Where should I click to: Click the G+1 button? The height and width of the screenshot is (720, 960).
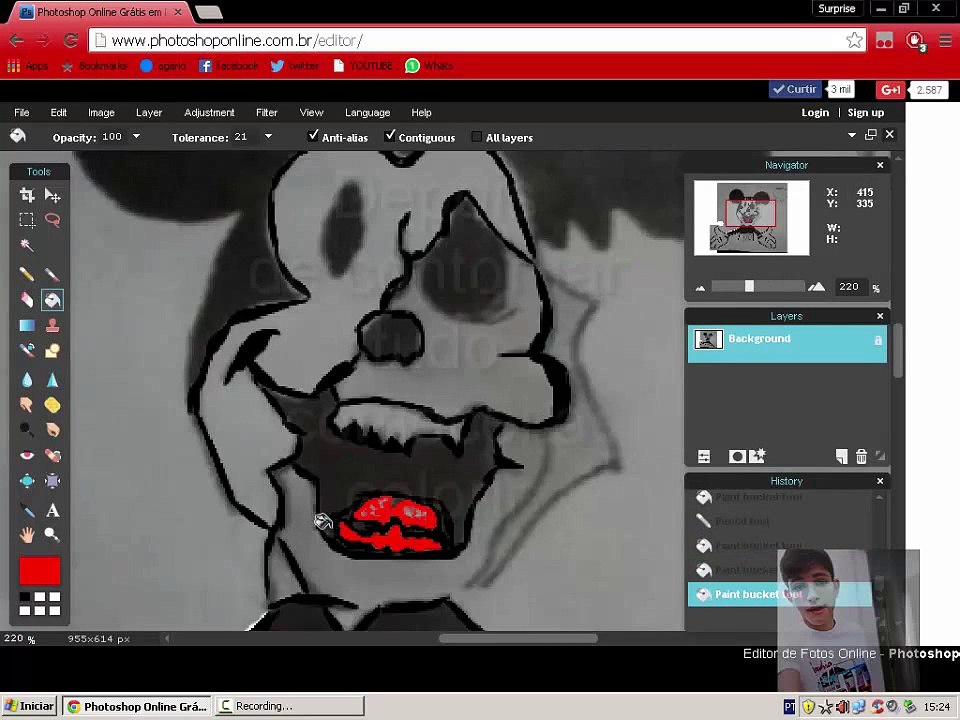pos(891,90)
